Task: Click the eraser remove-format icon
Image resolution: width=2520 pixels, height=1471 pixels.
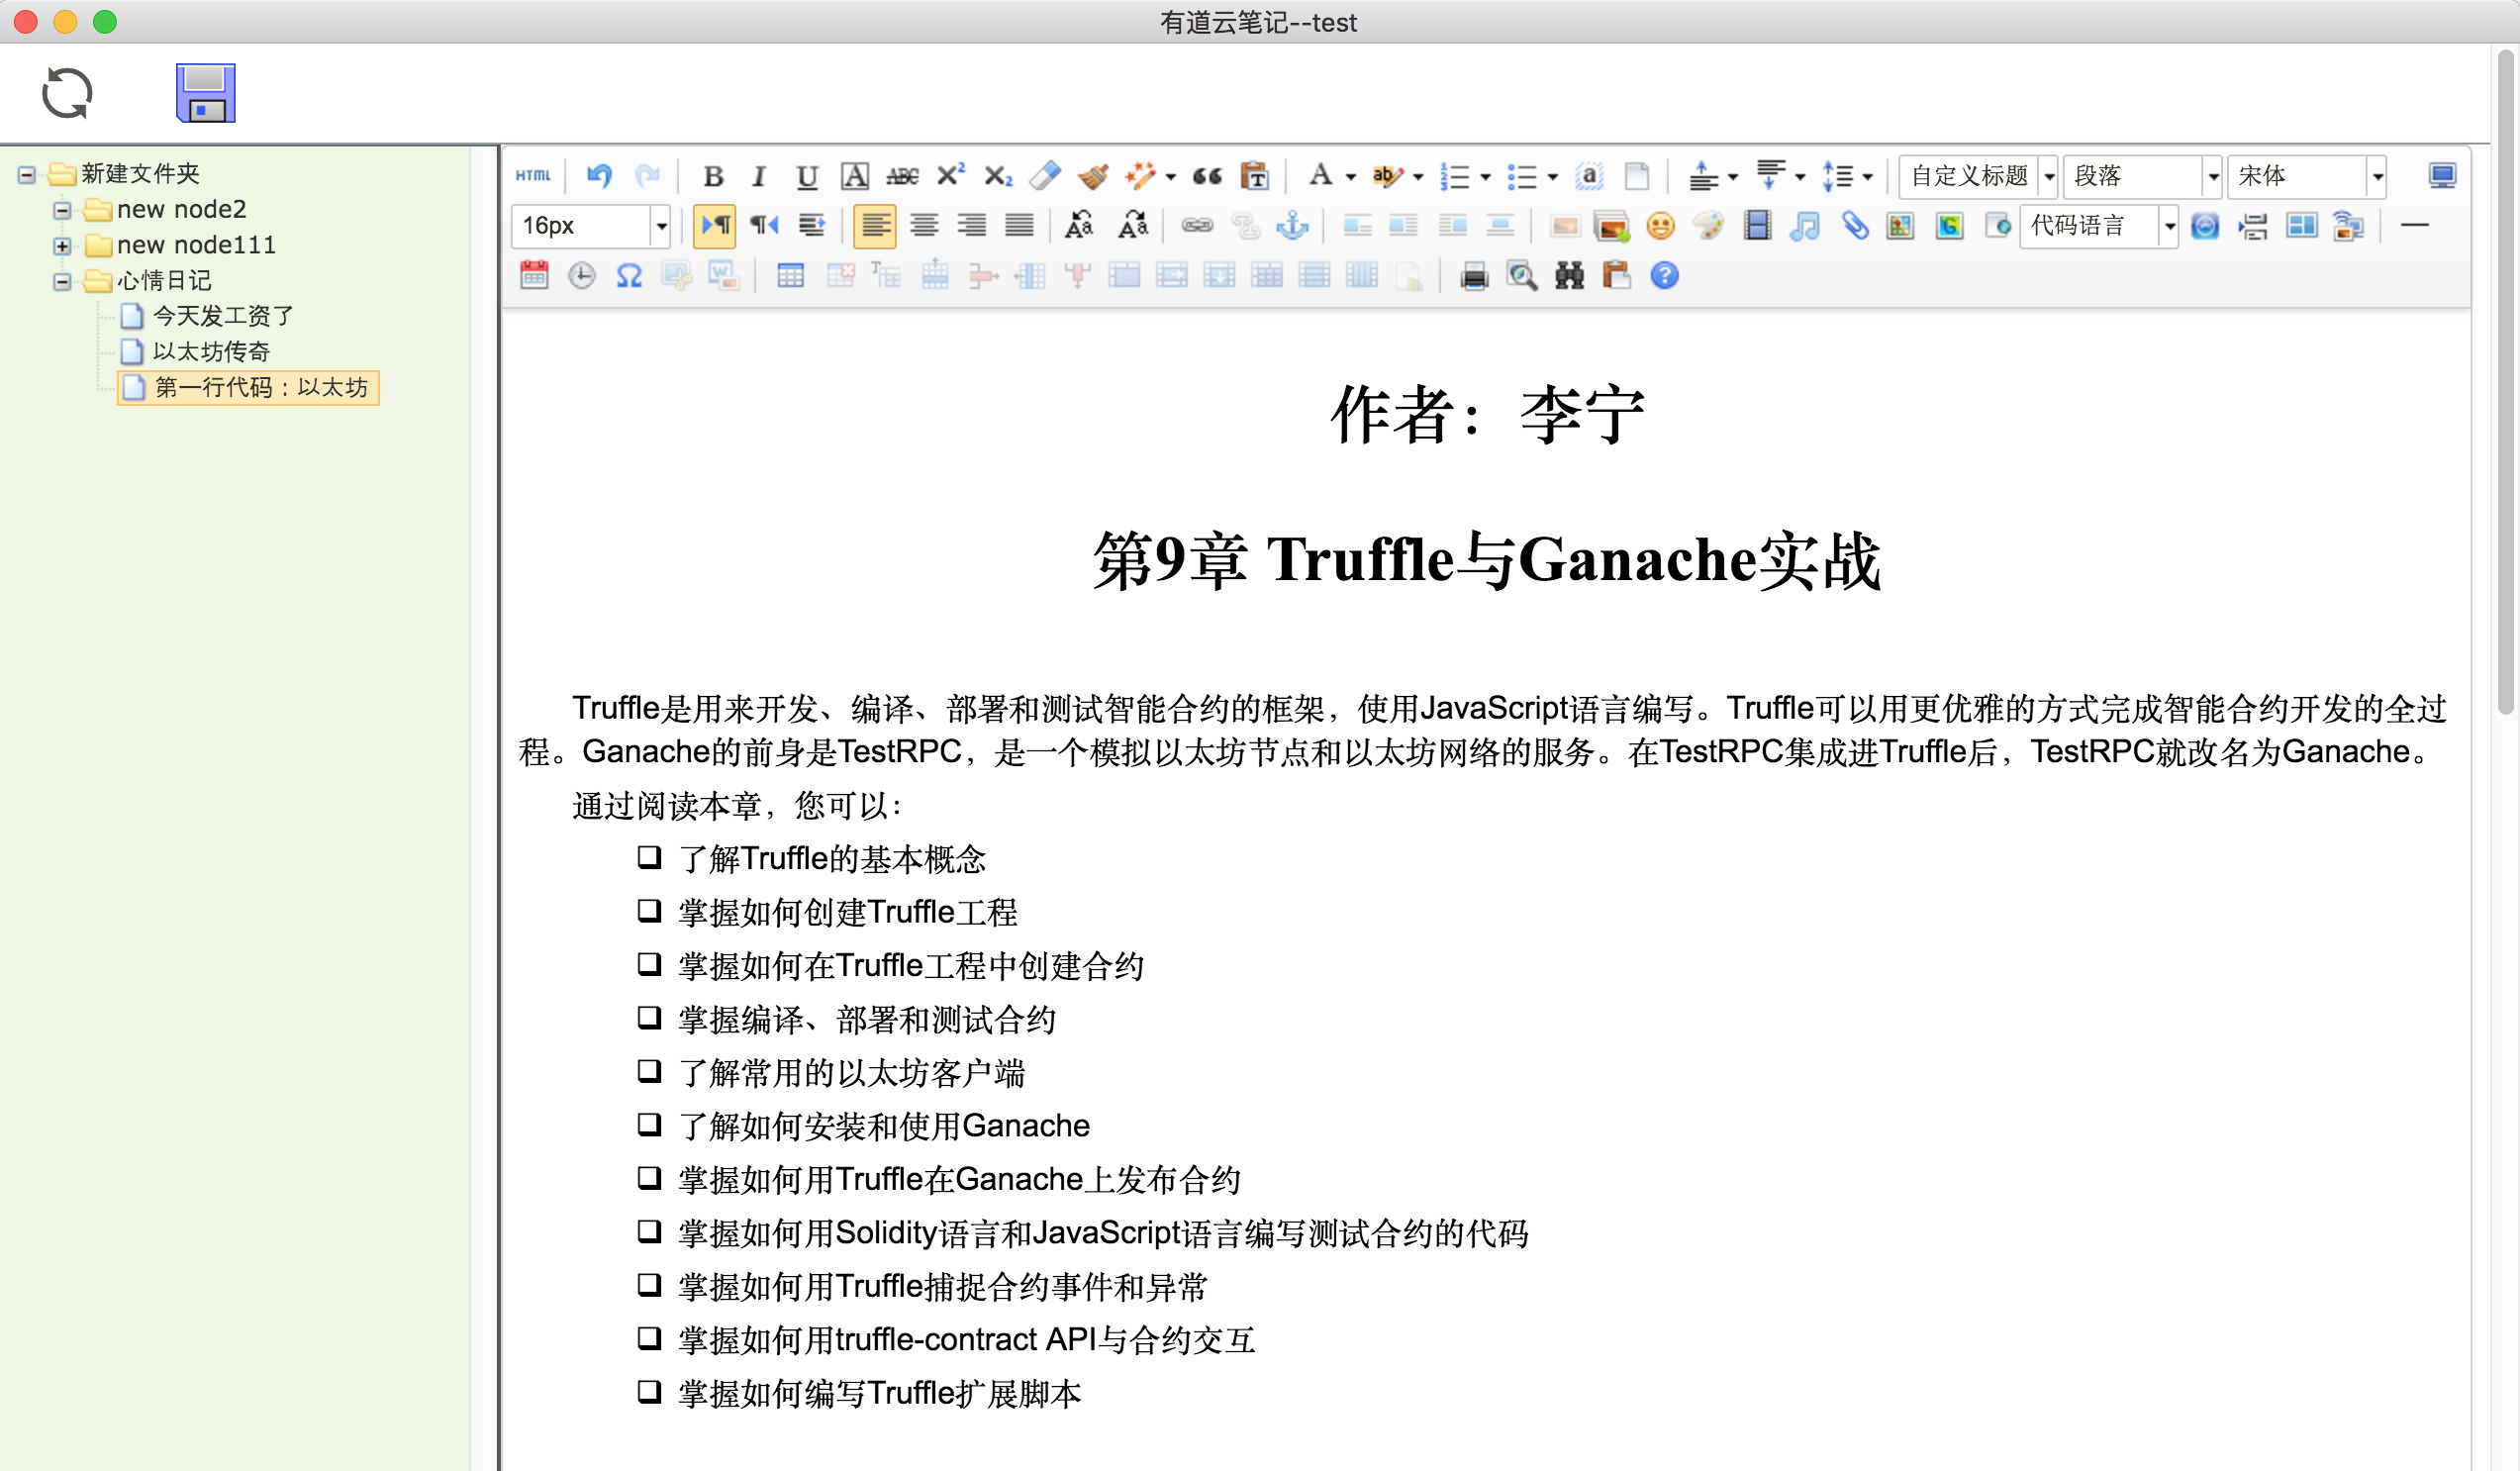Action: click(x=1045, y=176)
